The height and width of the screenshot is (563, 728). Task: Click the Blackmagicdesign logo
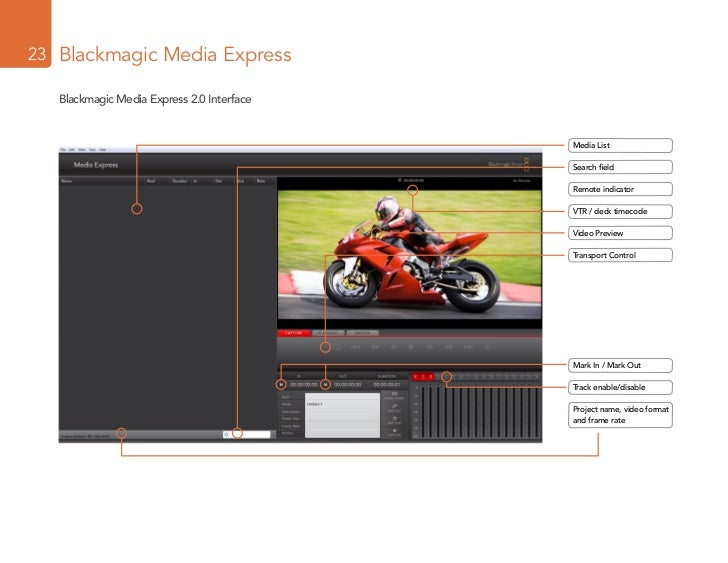(x=508, y=164)
